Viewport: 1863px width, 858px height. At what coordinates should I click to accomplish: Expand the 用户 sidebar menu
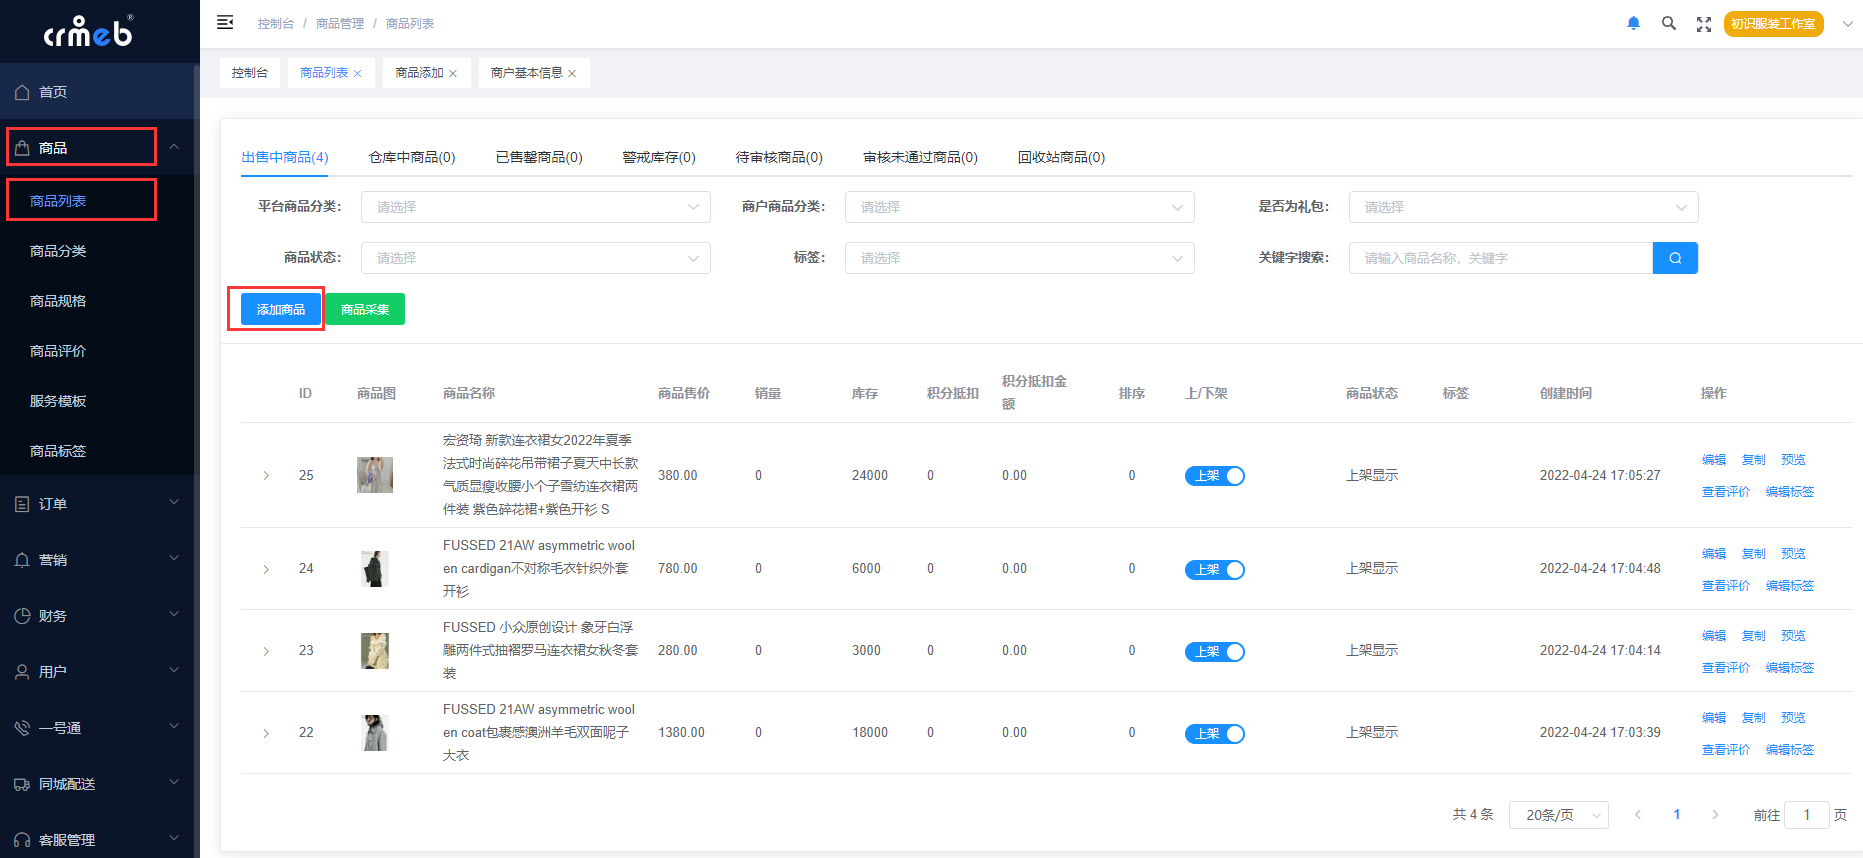[97, 672]
